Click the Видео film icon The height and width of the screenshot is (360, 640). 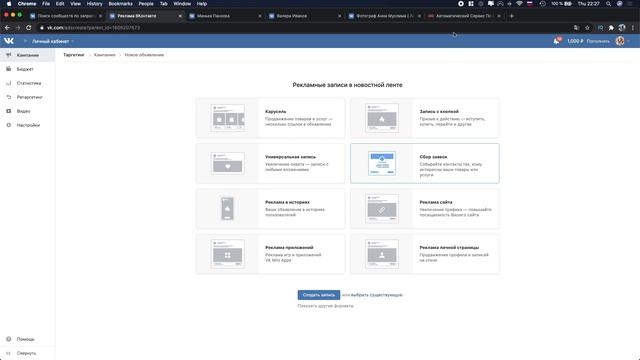click(x=9, y=111)
